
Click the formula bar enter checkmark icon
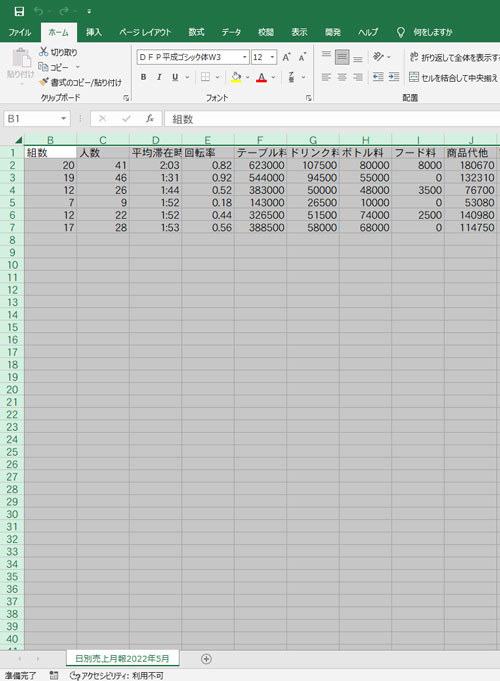click(x=126, y=119)
